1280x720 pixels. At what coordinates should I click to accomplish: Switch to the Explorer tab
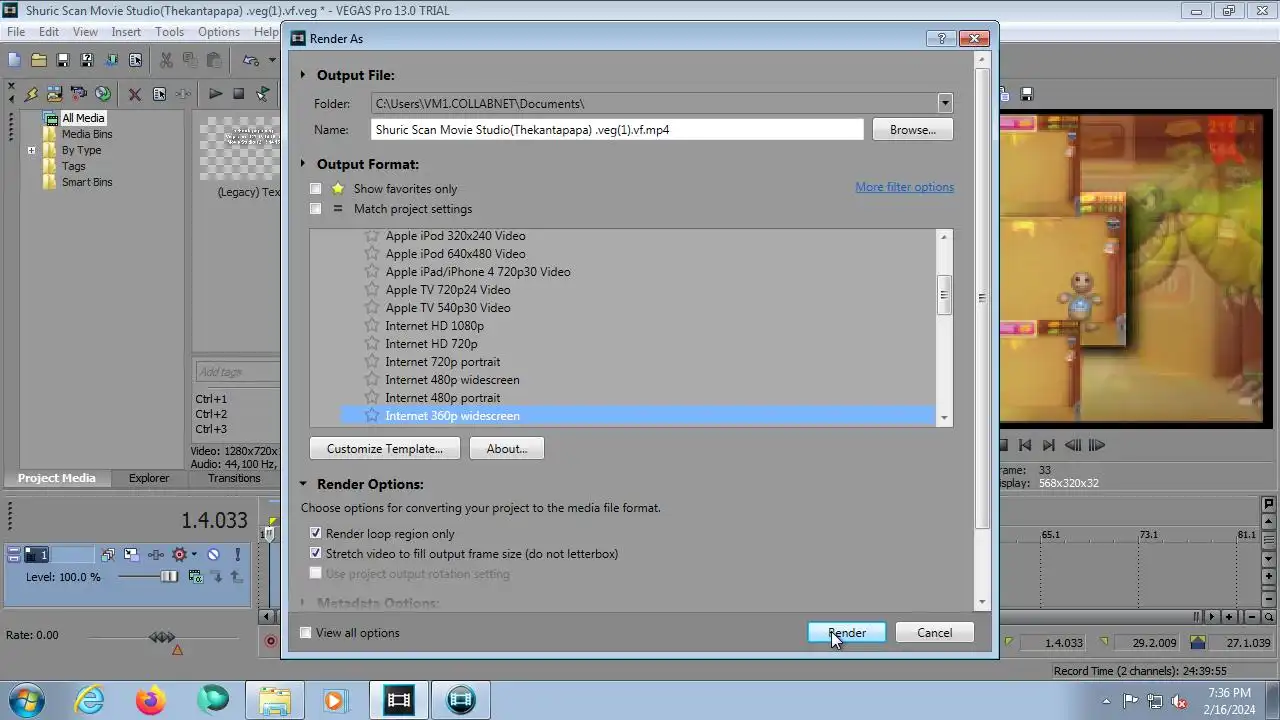[x=149, y=478]
